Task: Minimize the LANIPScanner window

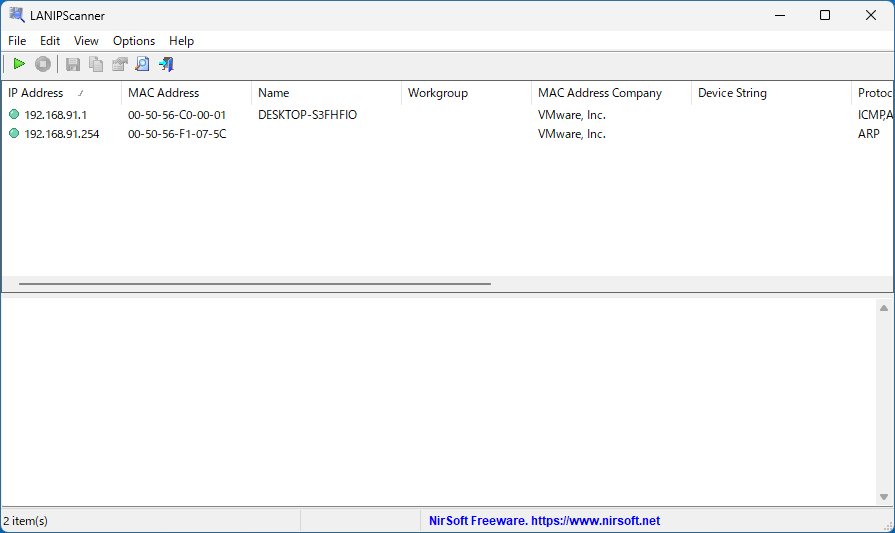Action: (x=780, y=15)
